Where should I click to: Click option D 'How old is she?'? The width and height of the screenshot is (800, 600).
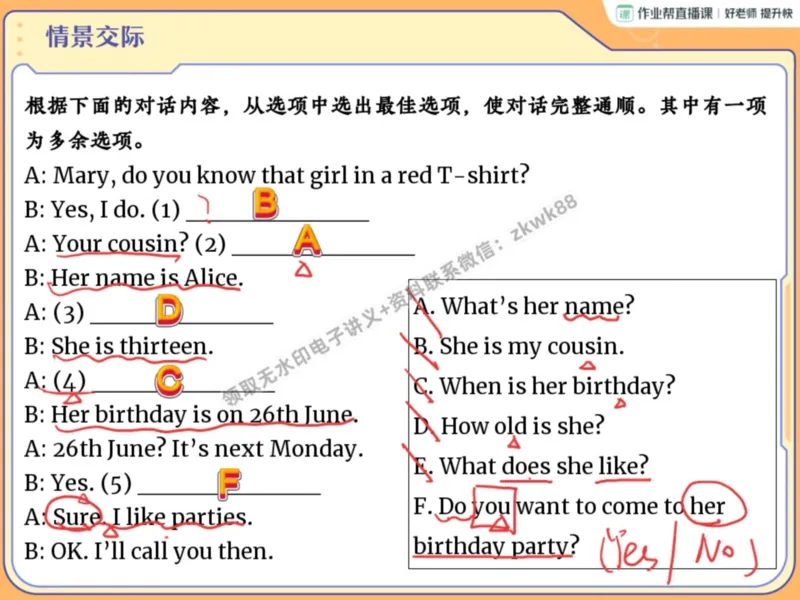[x=509, y=426]
